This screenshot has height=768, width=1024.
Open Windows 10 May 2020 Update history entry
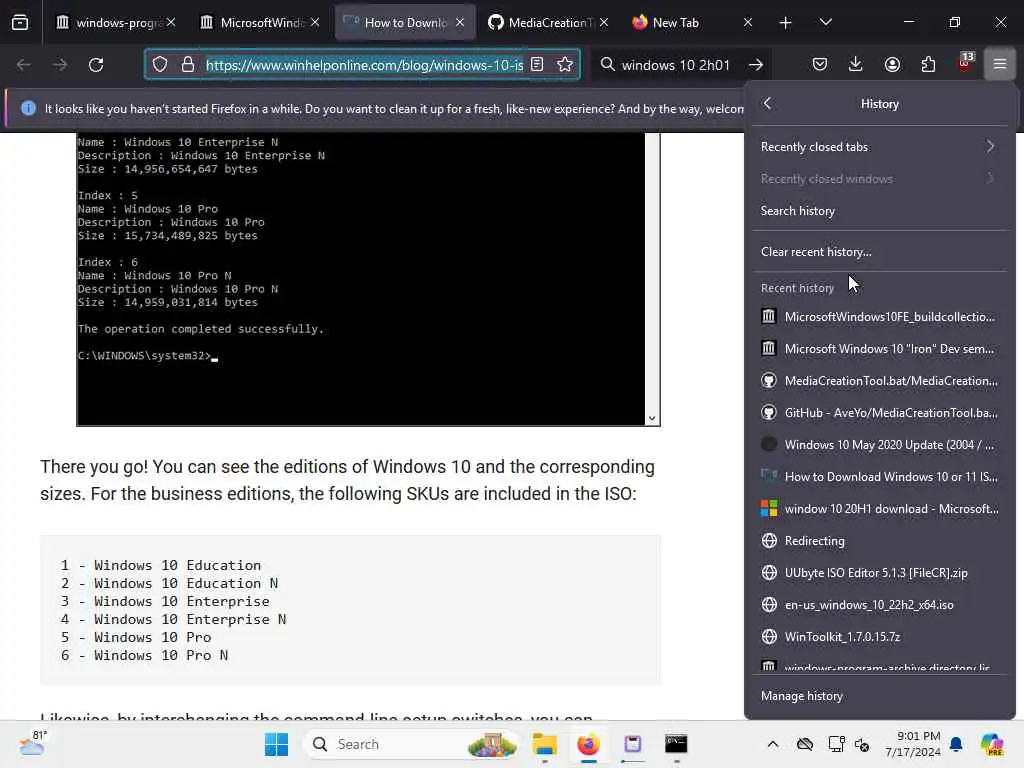click(879, 445)
